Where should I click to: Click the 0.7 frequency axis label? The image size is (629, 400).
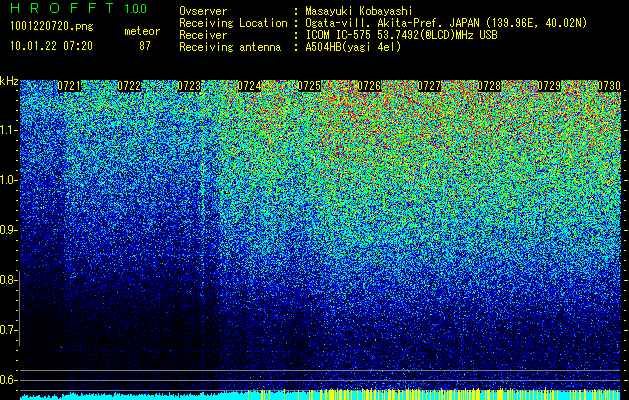tap(8, 330)
